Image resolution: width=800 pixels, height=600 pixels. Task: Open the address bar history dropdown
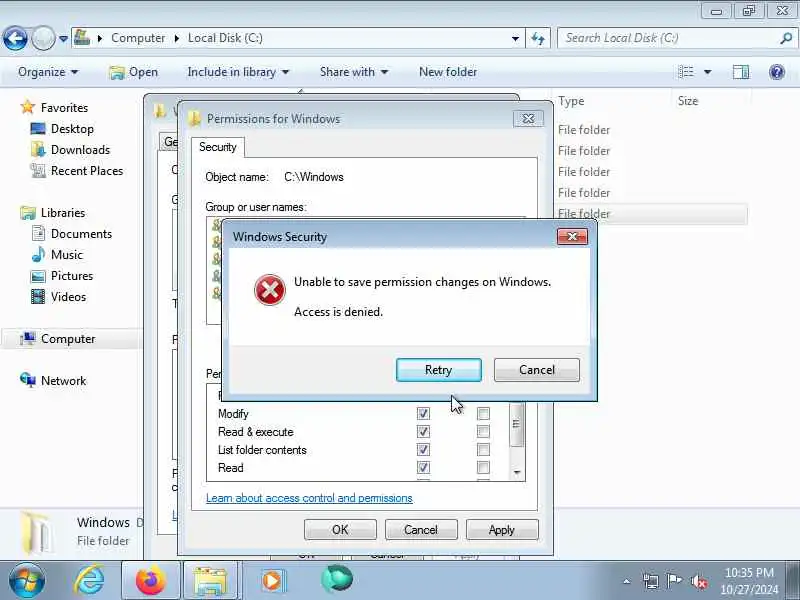pos(515,39)
